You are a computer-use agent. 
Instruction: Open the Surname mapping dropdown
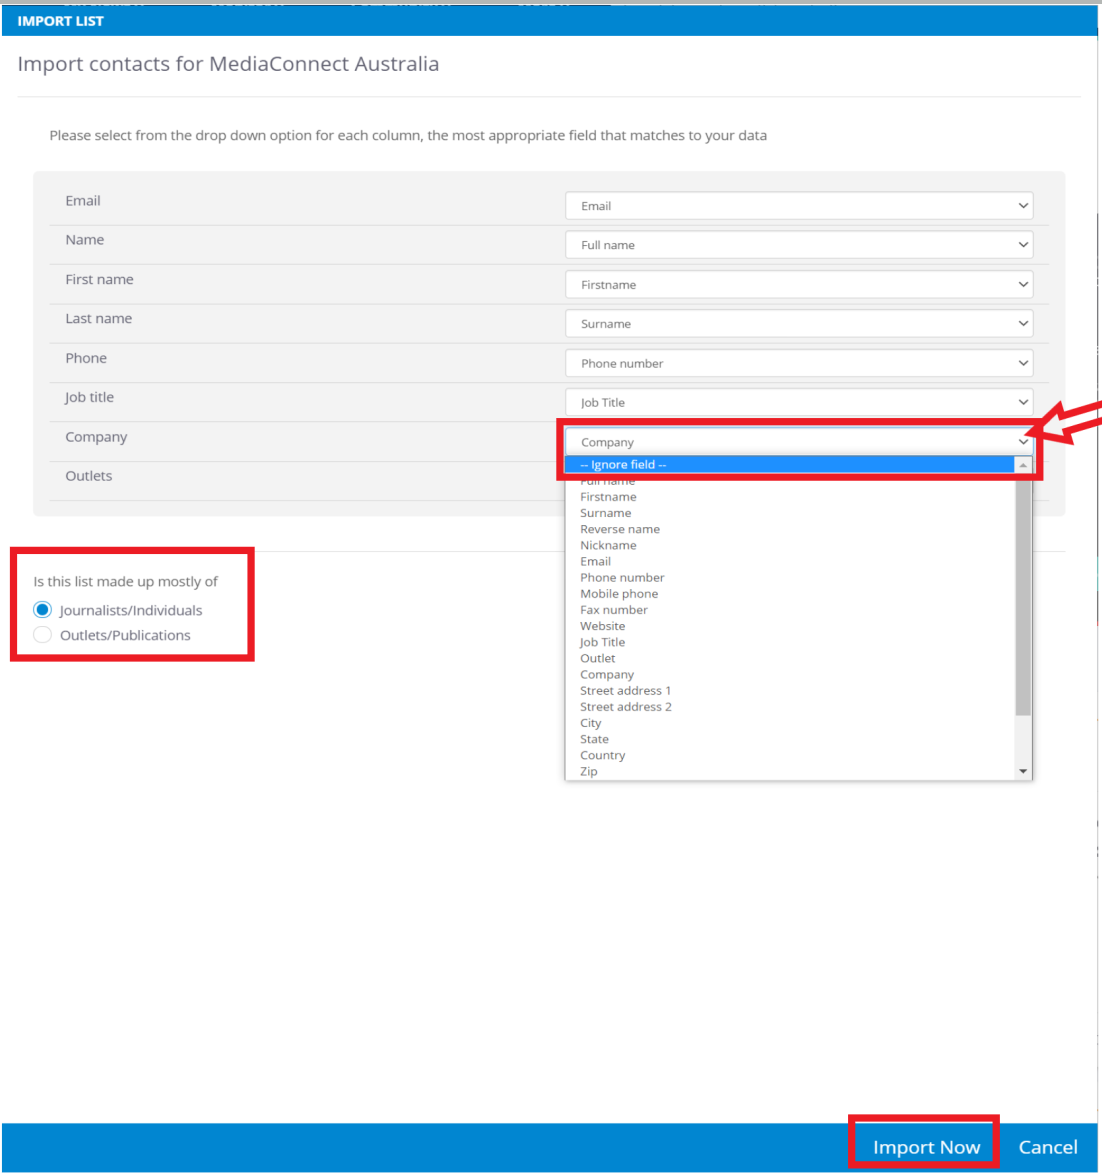point(798,324)
